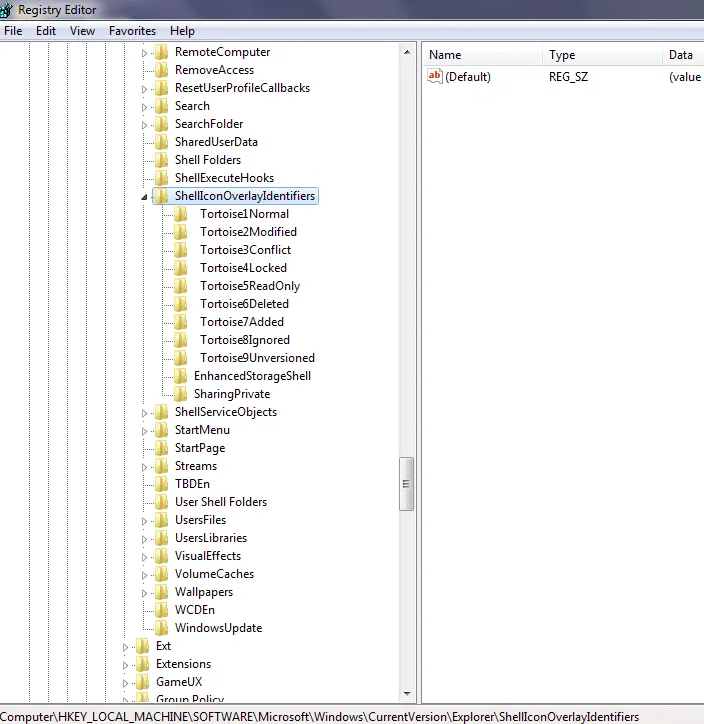Open the View menu
704x724 pixels.
pyautogui.click(x=82, y=31)
